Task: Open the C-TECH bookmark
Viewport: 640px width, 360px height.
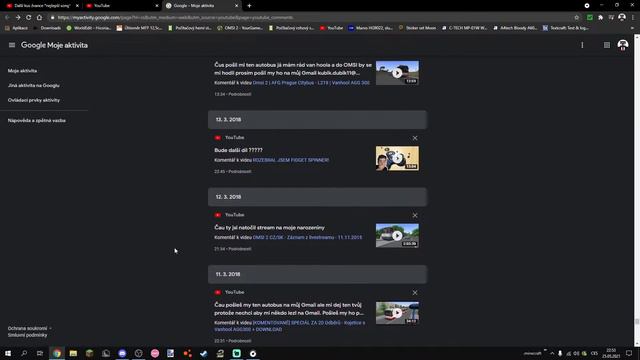Action: (x=464, y=28)
